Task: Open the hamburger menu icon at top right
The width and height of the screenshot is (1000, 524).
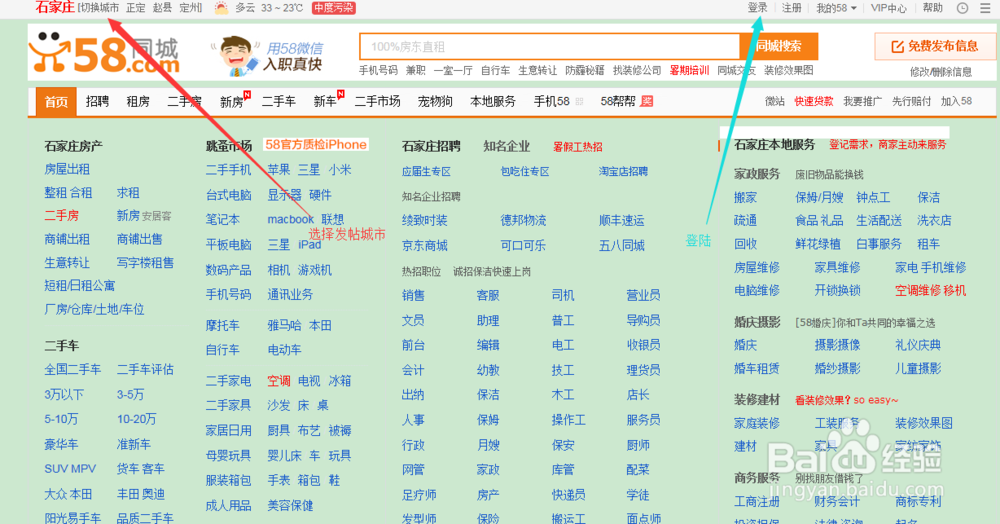Action: point(985,8)
